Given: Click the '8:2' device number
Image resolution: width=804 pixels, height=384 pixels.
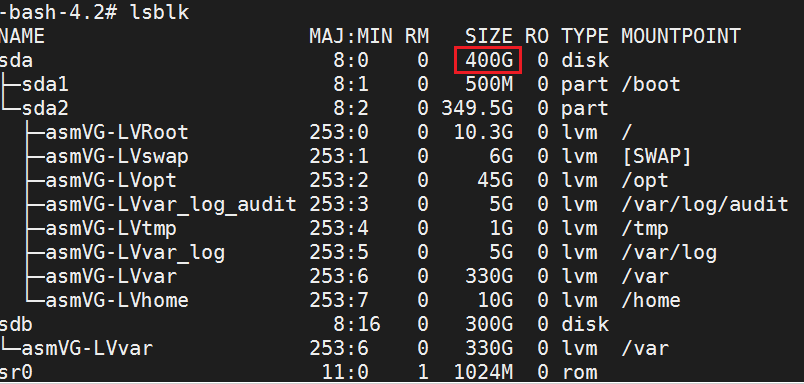Looking at the screenshot, I should pos(351,108).
